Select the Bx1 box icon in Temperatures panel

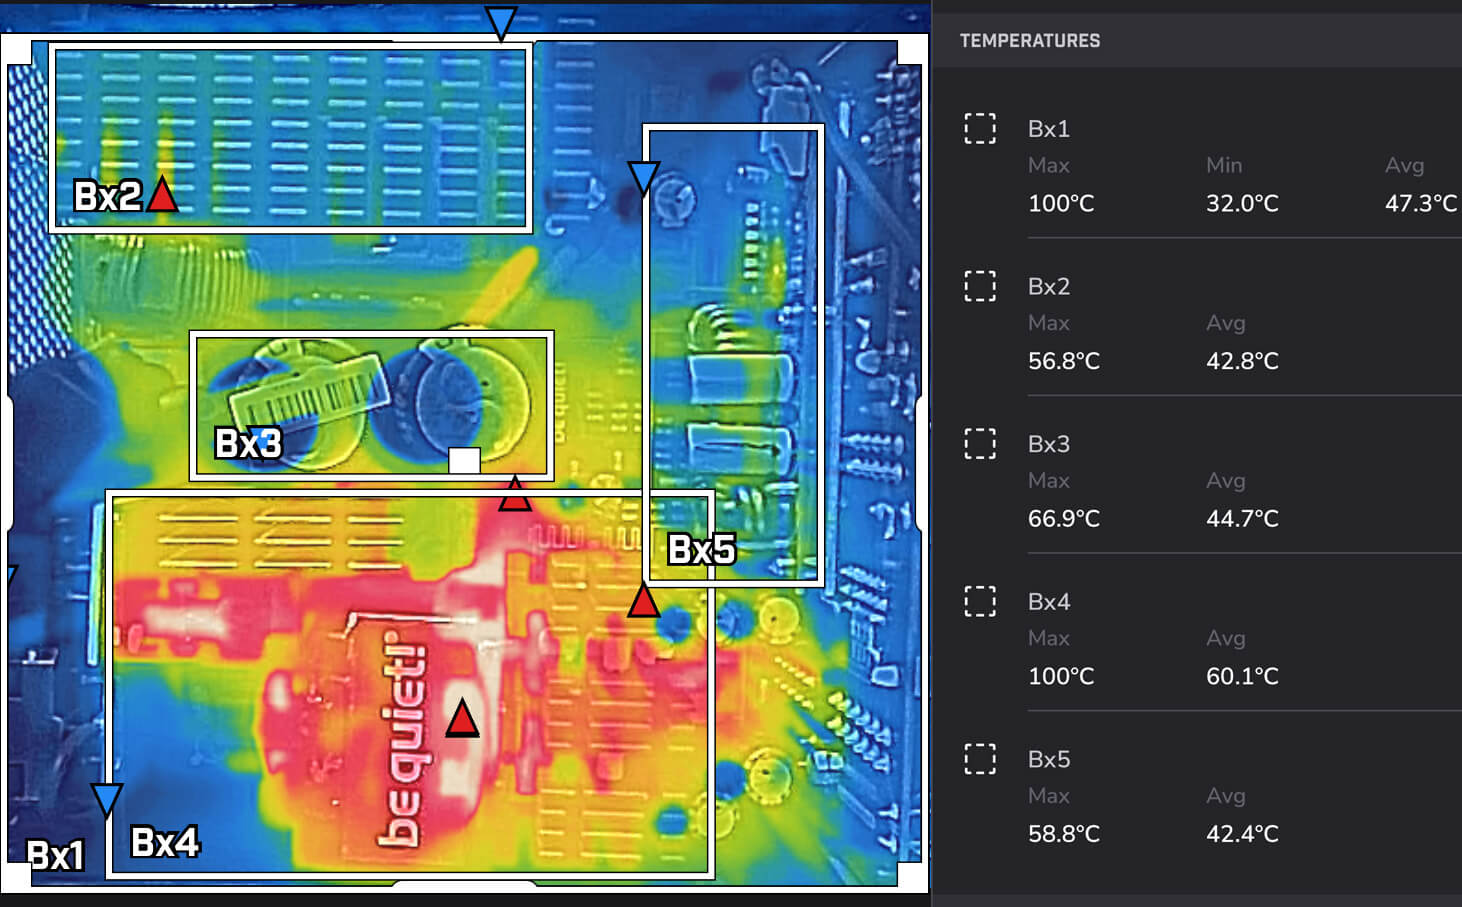pos(980,128)
